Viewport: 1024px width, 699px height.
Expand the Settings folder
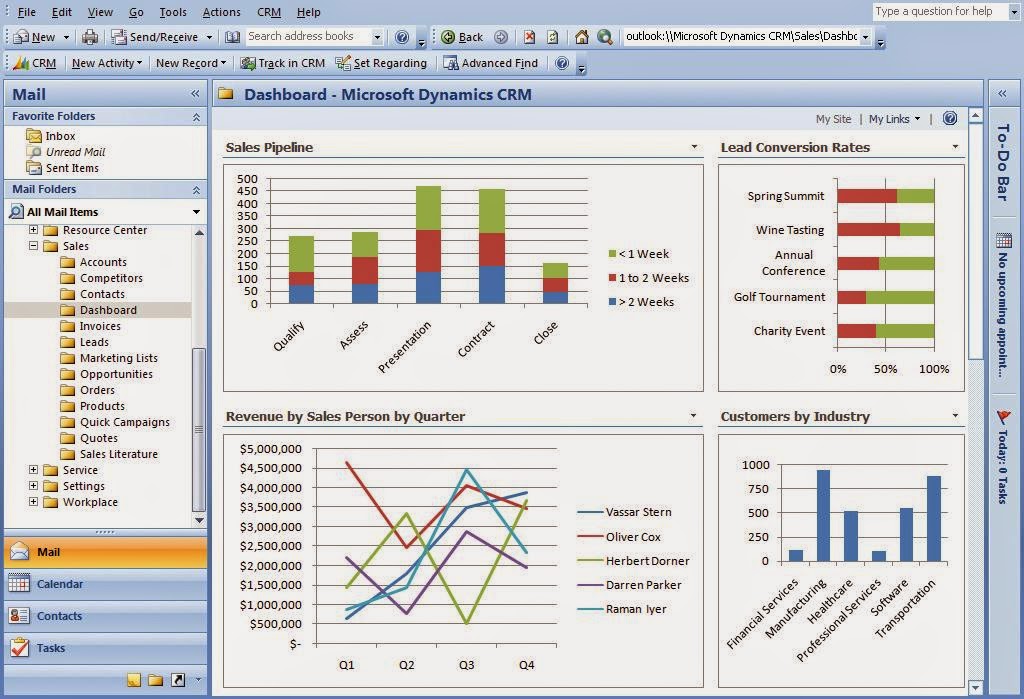[33, 485]
